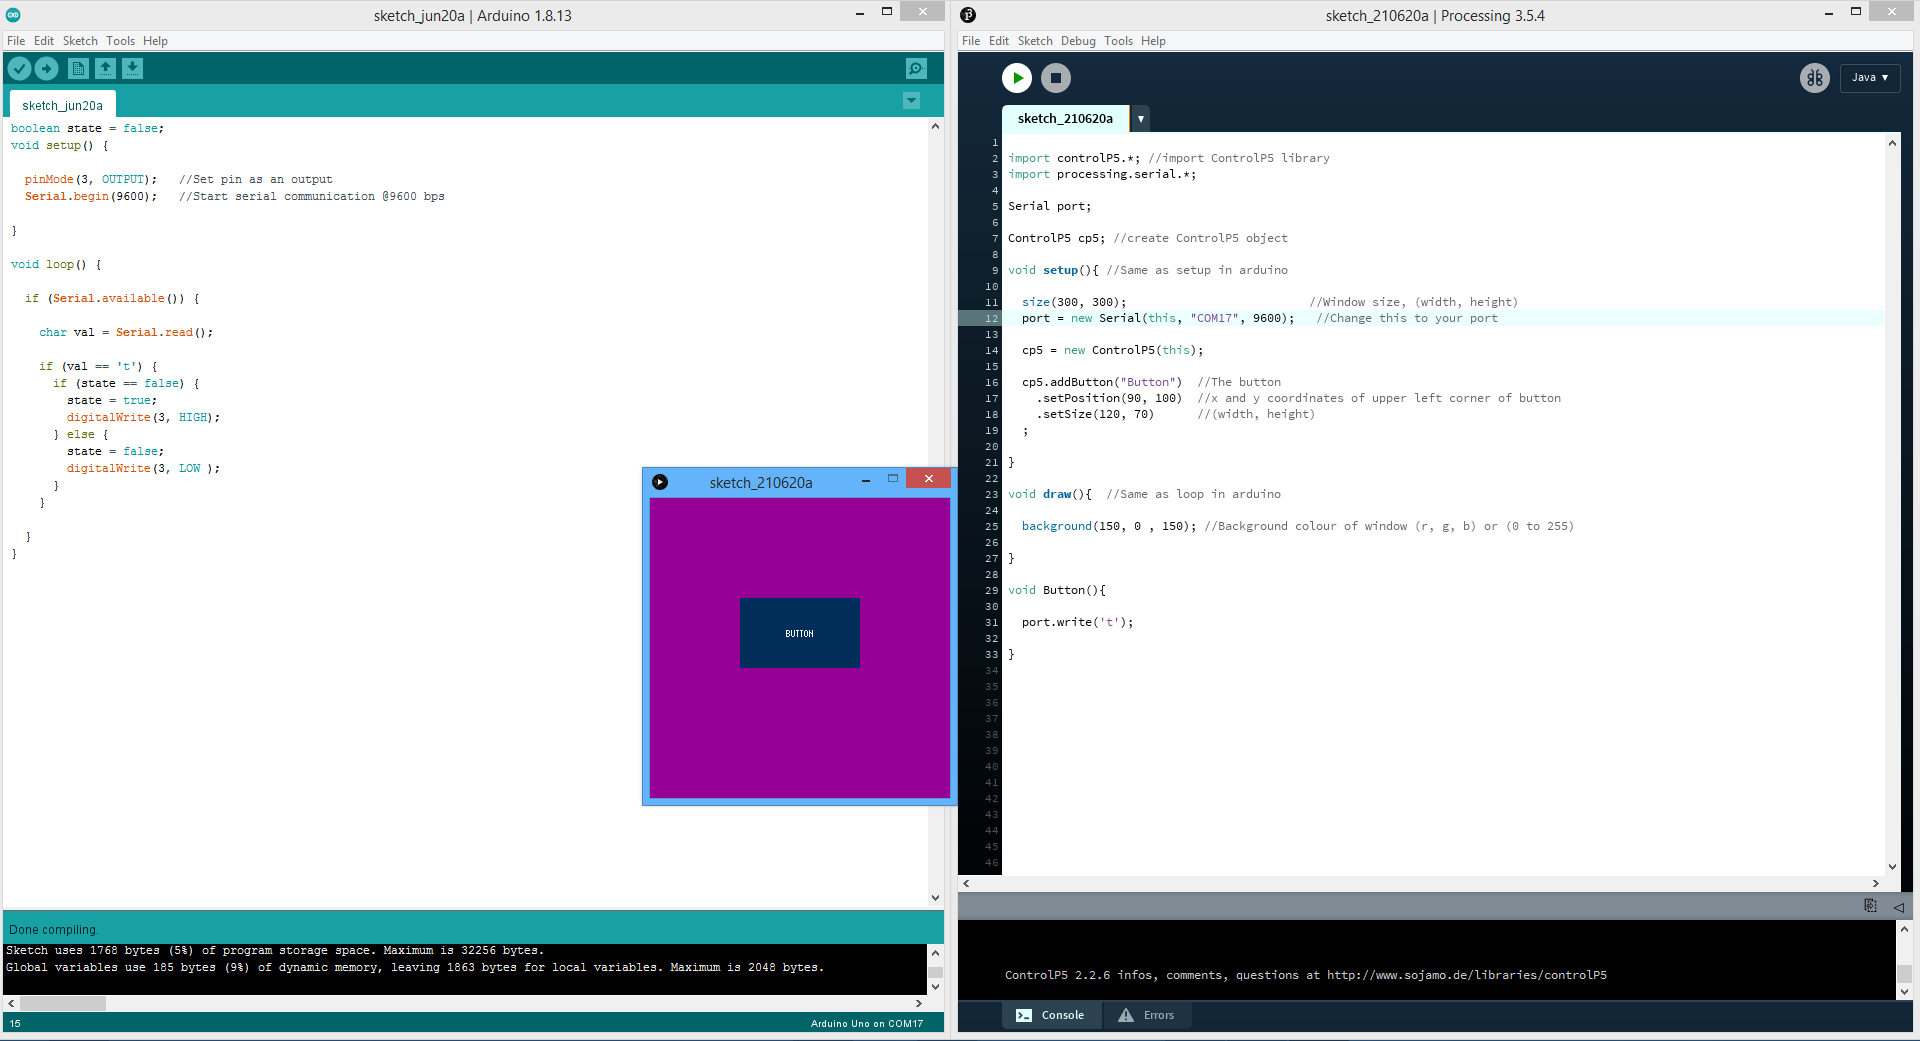Open the Java mode dropdown in Processing
This screenshot has height=1041, width=1920.
[1870, 78]
